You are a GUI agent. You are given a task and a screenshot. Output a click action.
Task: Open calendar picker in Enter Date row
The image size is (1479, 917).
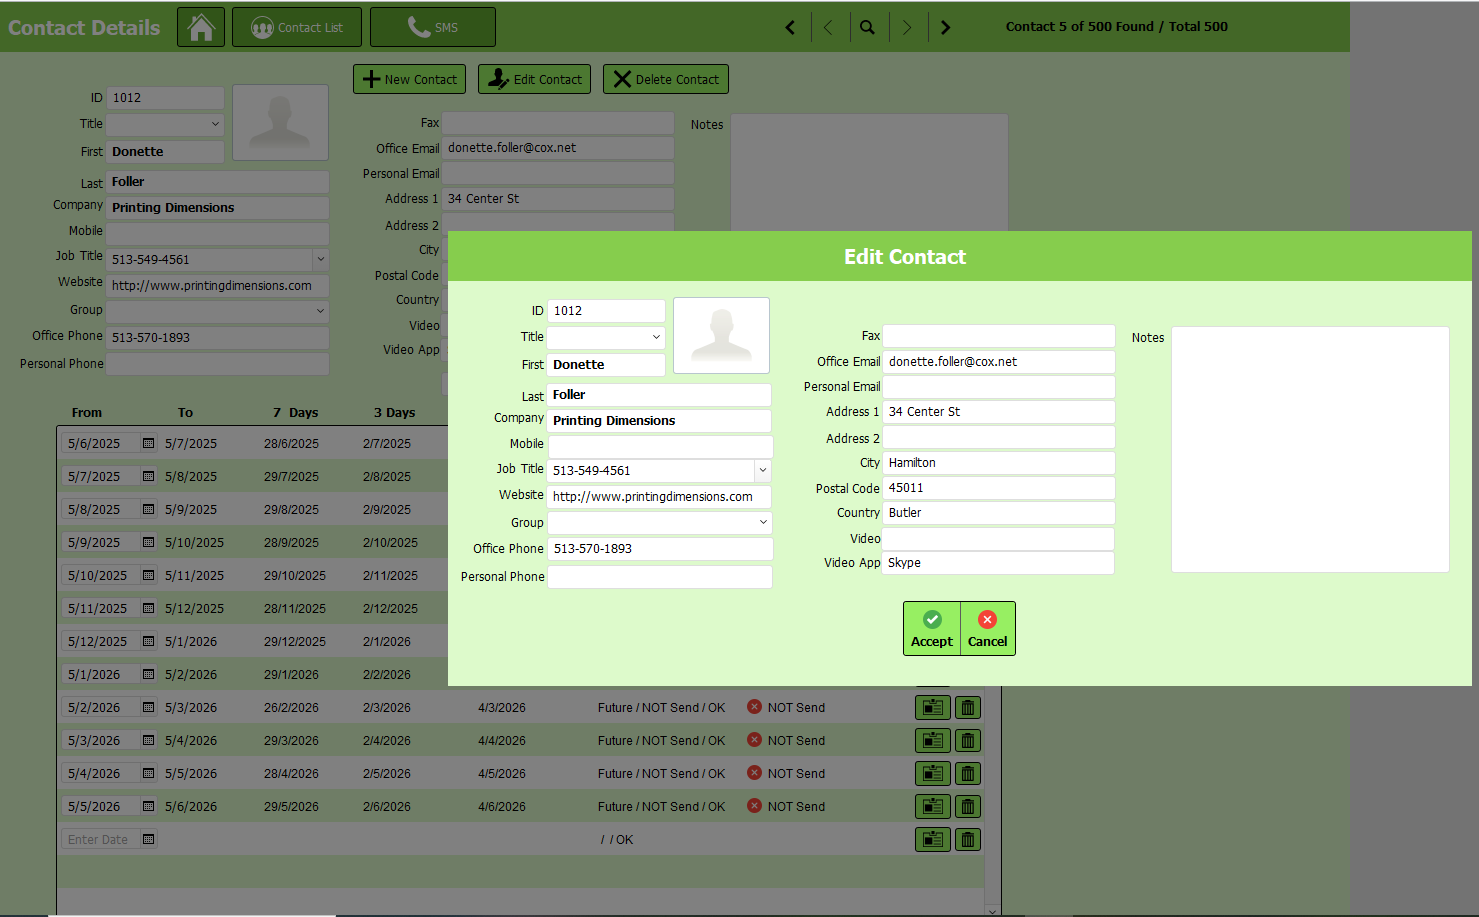148,839
